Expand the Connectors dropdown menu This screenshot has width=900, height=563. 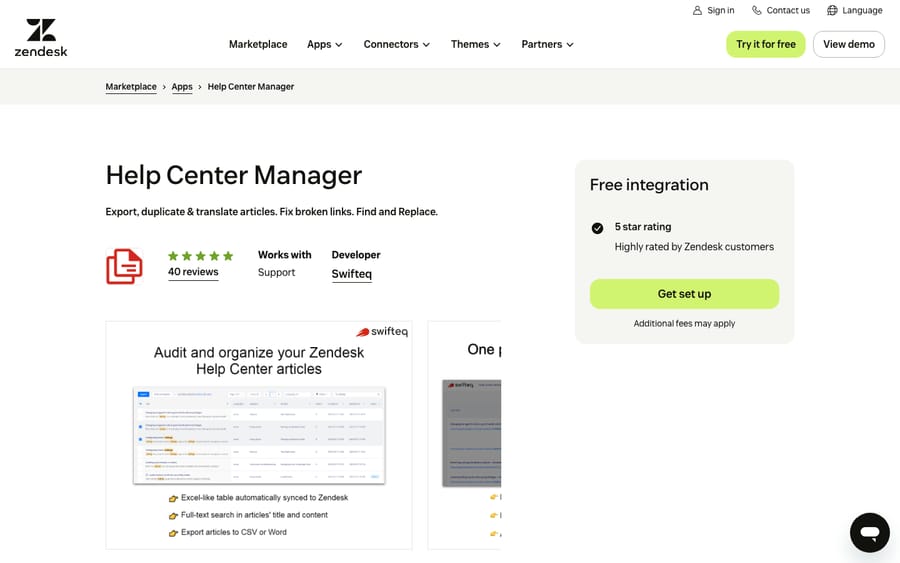pyautogui.click(x=396, y=44)
